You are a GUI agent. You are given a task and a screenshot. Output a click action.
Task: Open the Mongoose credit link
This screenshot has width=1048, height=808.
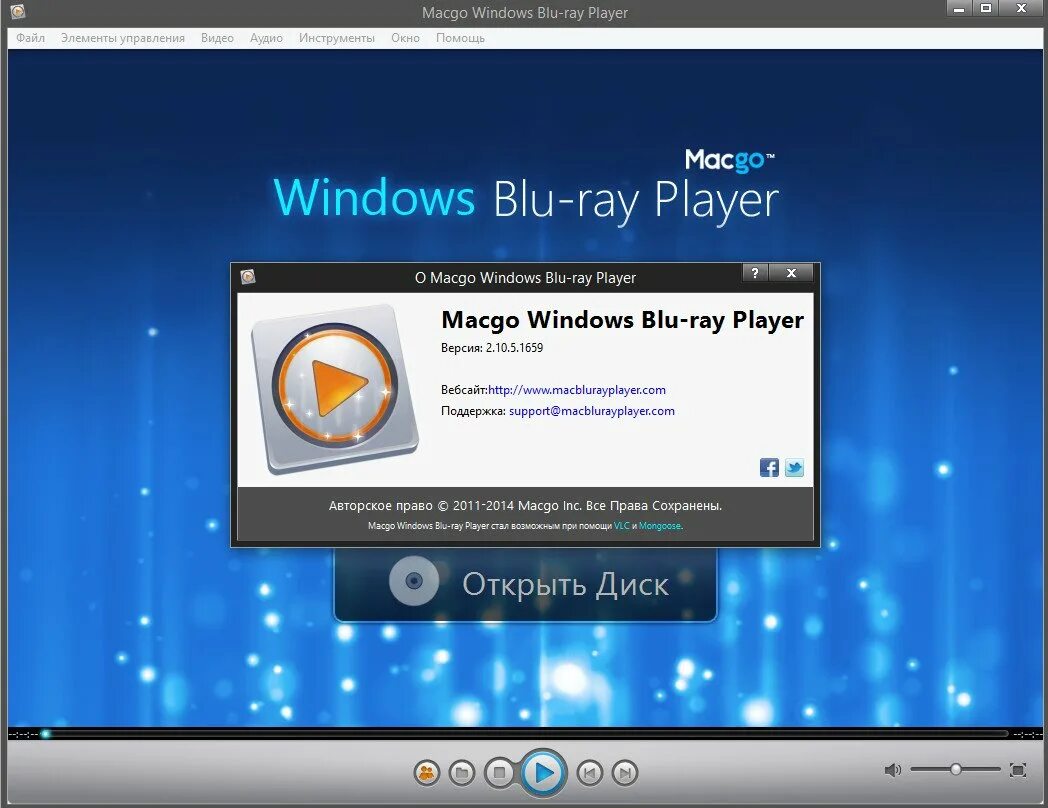click(660, 526)
